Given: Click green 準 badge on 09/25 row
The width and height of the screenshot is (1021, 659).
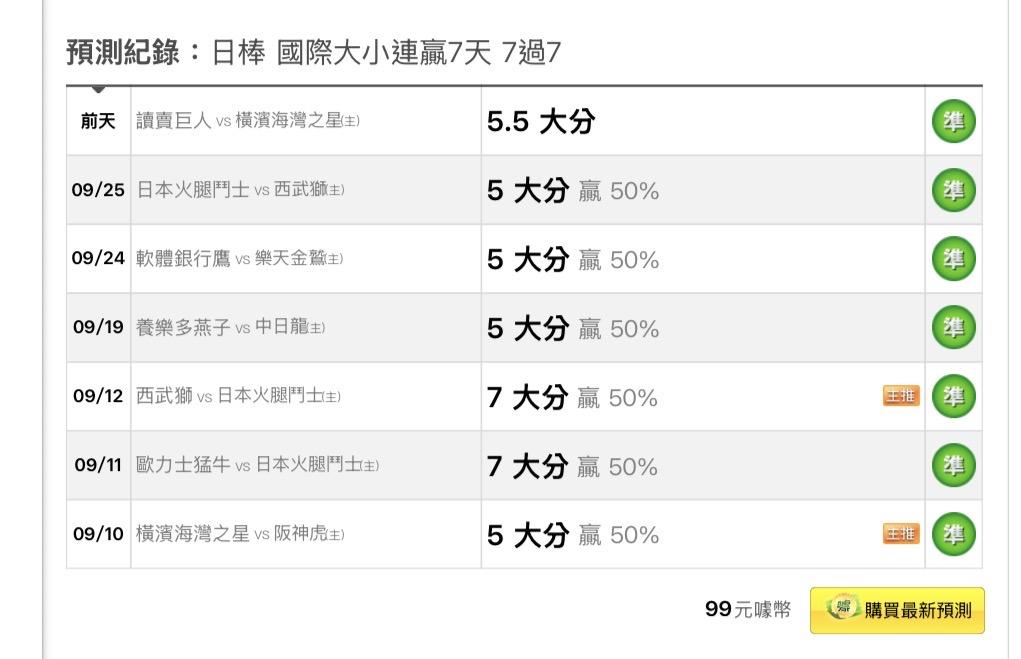Looking at the screenshot, I should pyautogui.click(x=953, y=190).
